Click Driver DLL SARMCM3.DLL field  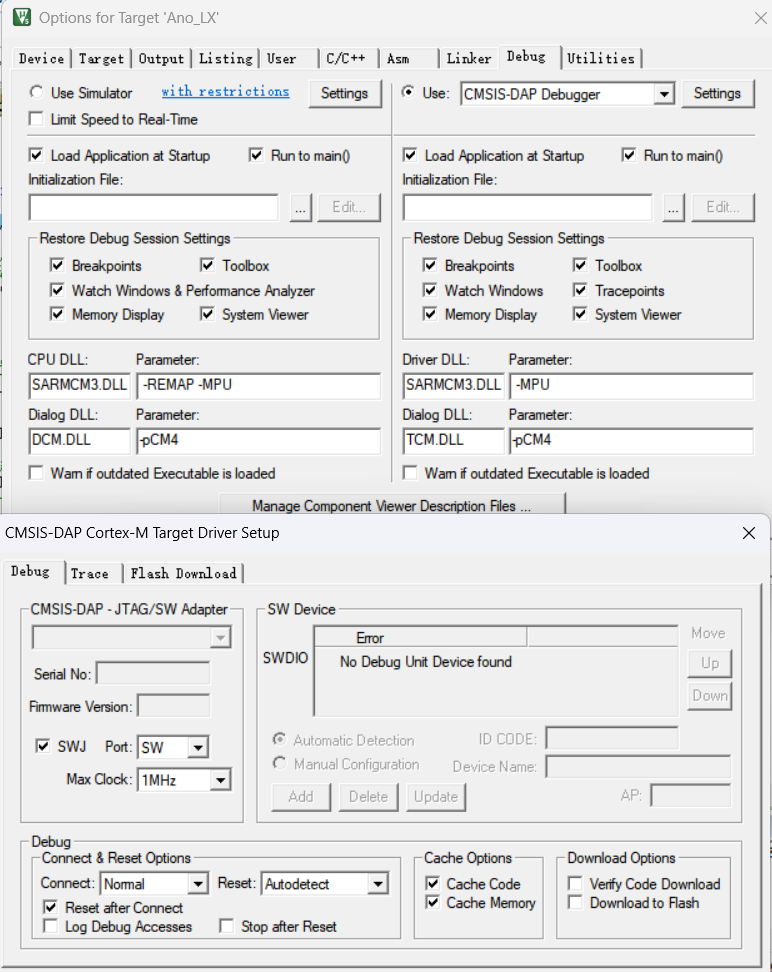coord(453,386)
